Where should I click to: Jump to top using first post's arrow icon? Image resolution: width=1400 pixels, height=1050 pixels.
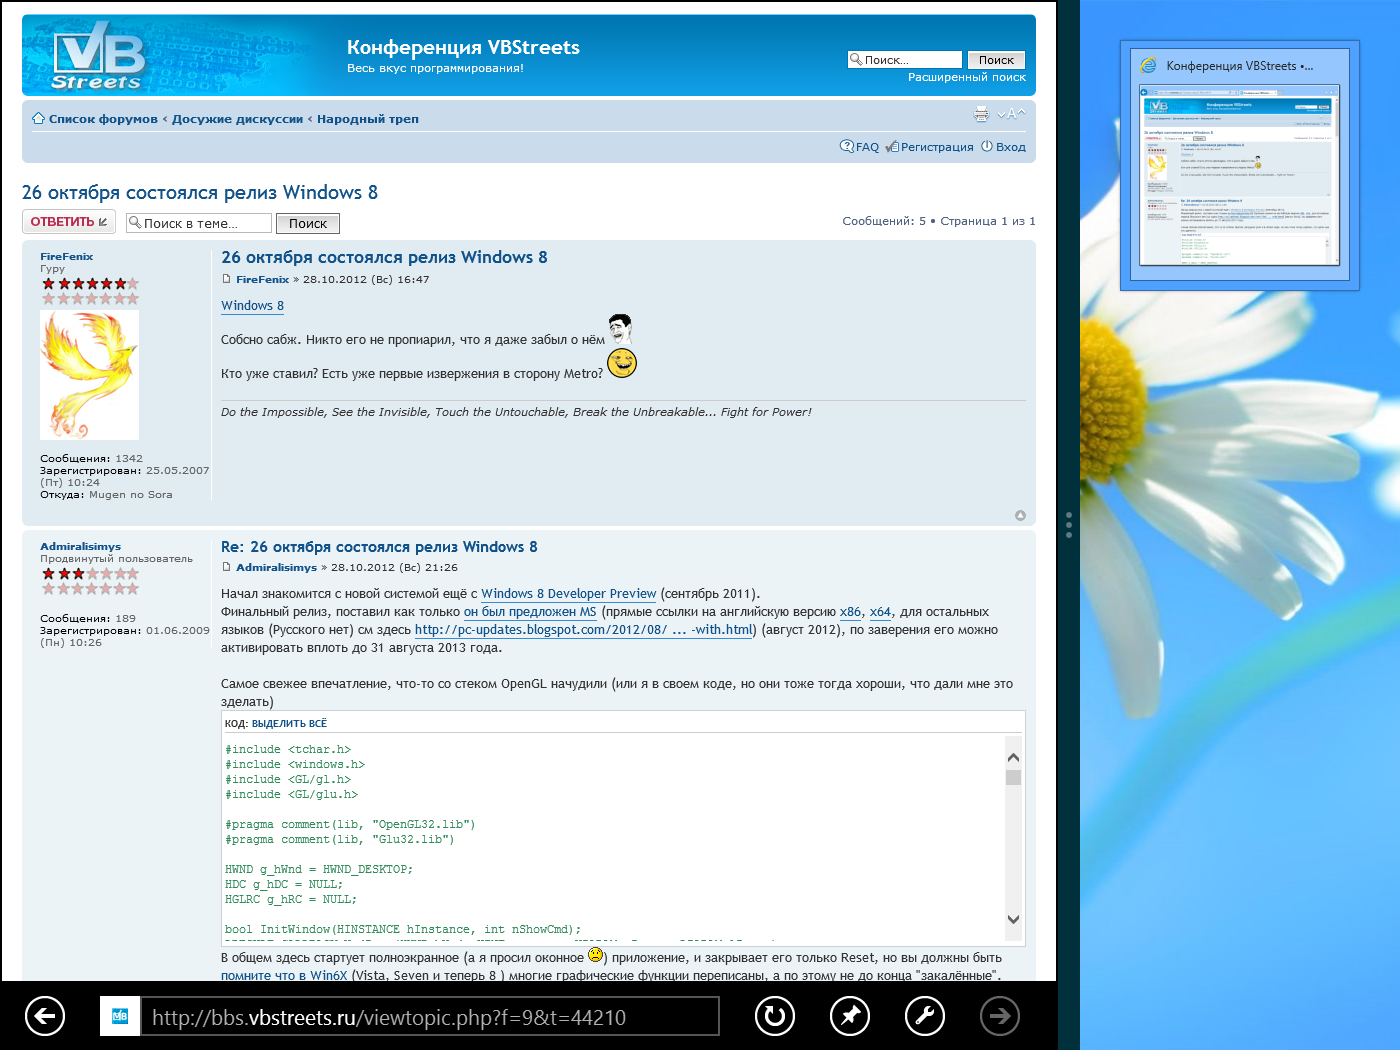1020,516
